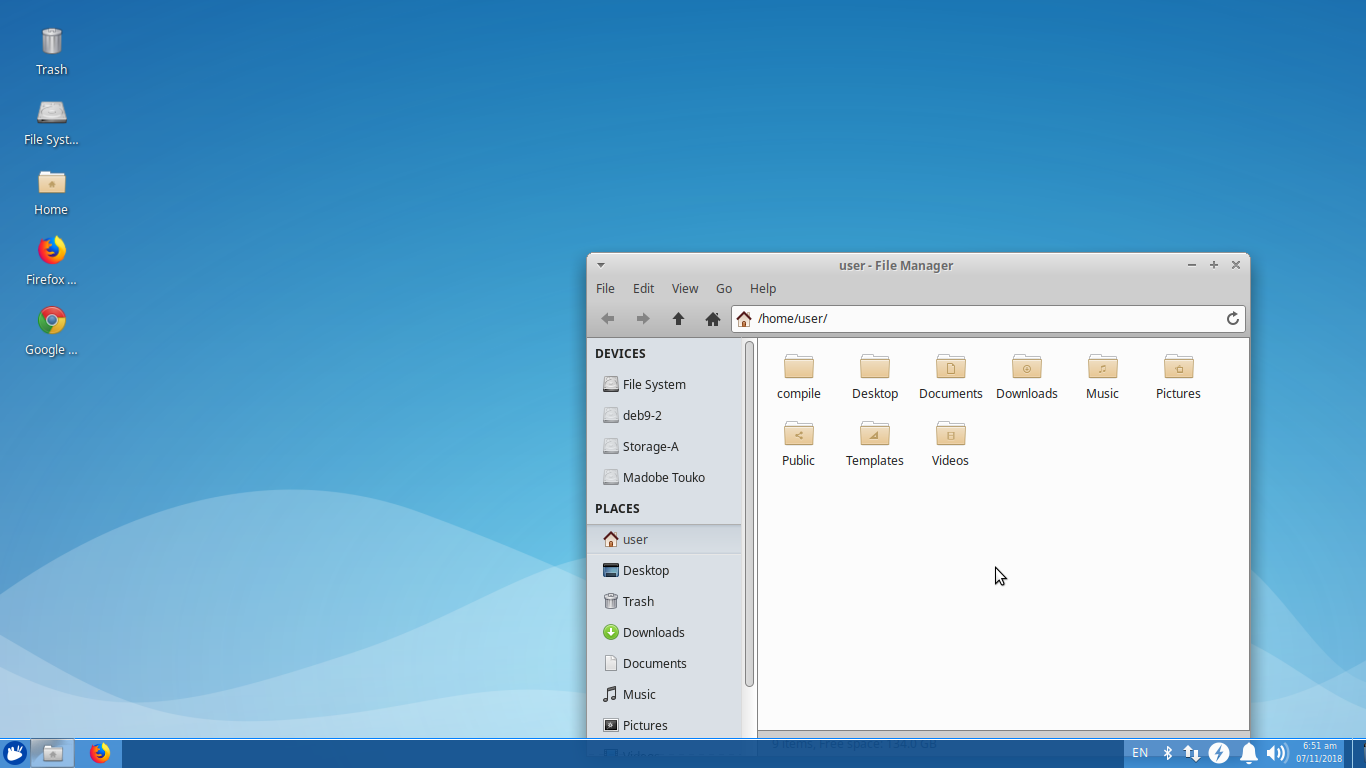This screenshot has height=768, width=1366.
Task: Click the notification bell in the panel
Action: tap(1248, 753)
